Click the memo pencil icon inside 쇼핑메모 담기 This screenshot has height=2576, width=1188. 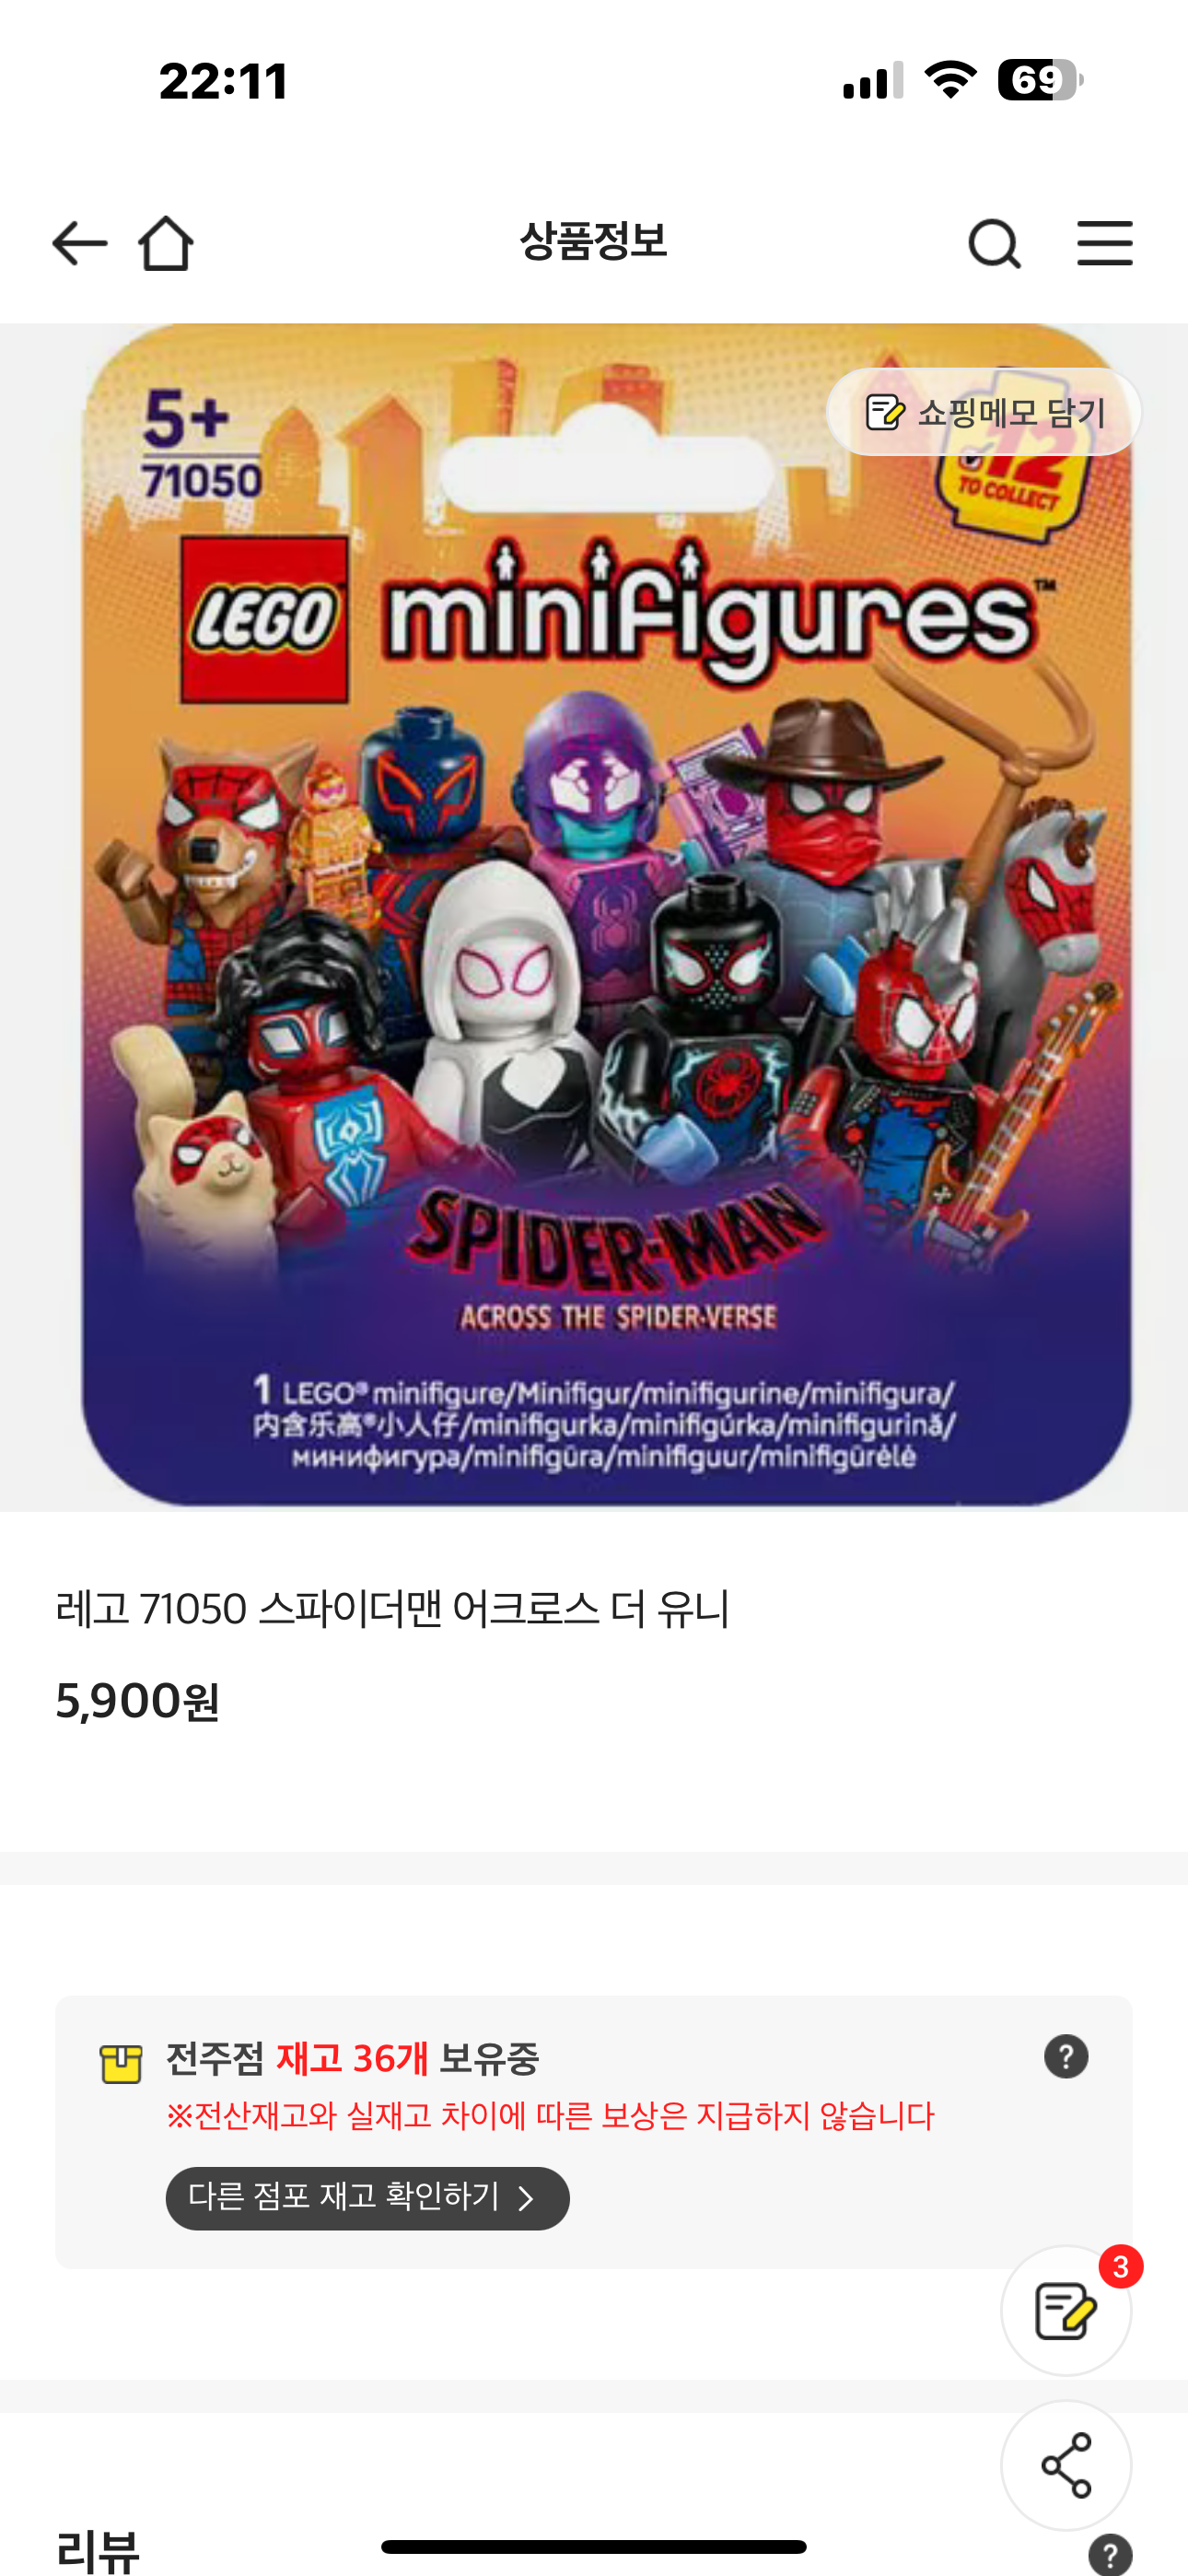(x=884, y=412)
